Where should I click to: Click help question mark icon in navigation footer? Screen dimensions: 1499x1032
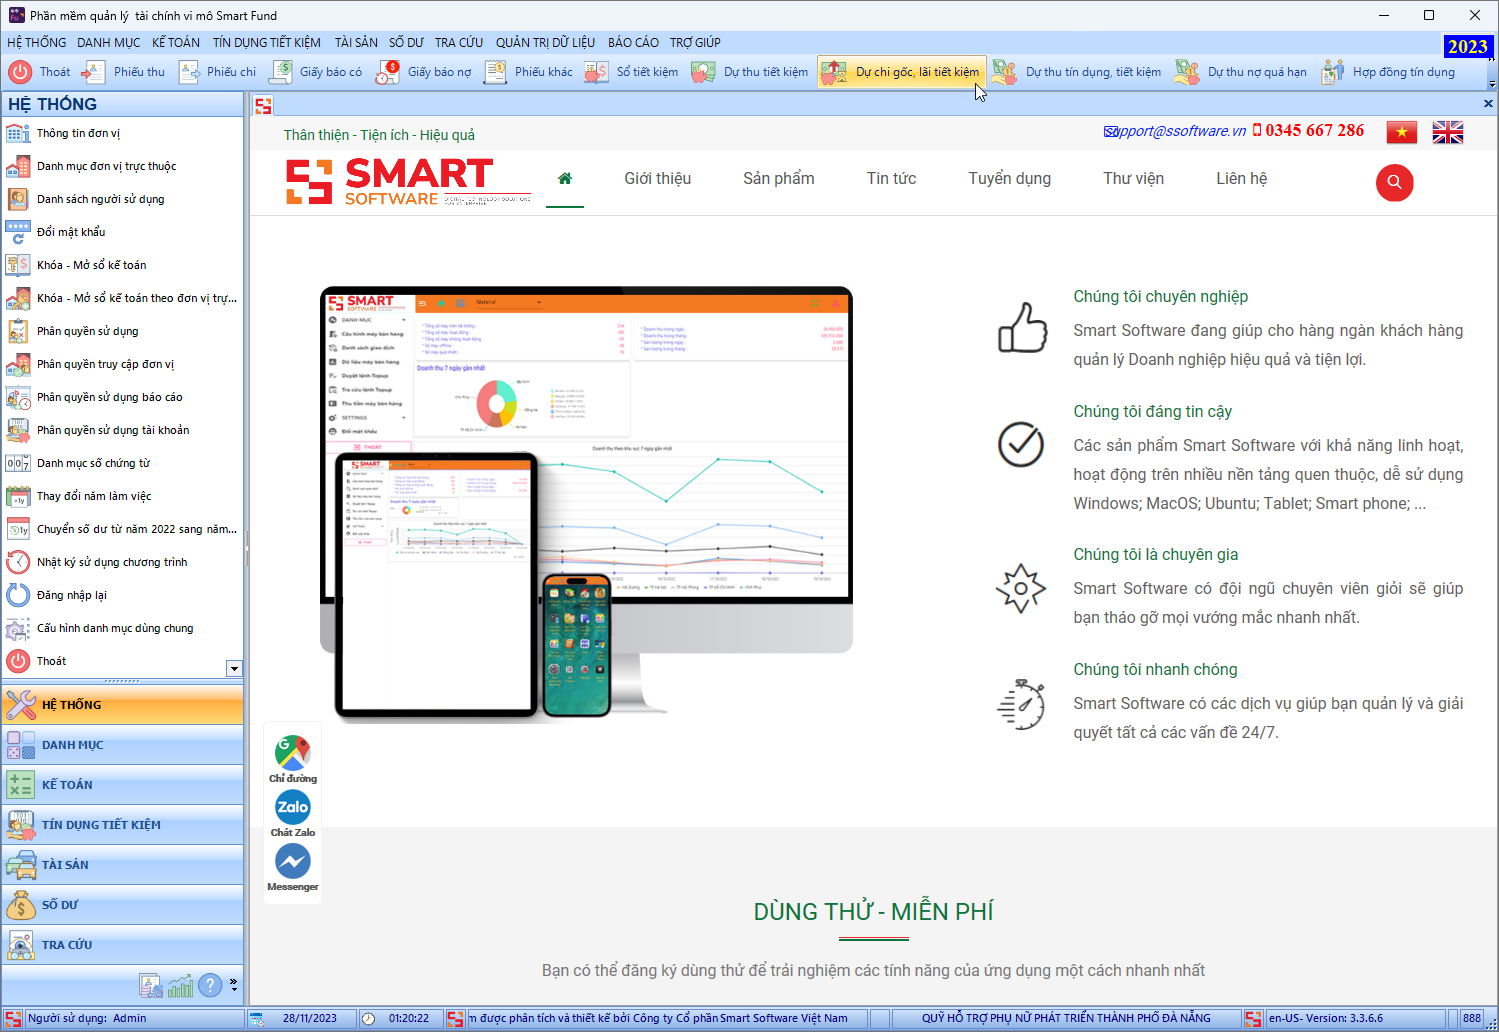(210, 986)
